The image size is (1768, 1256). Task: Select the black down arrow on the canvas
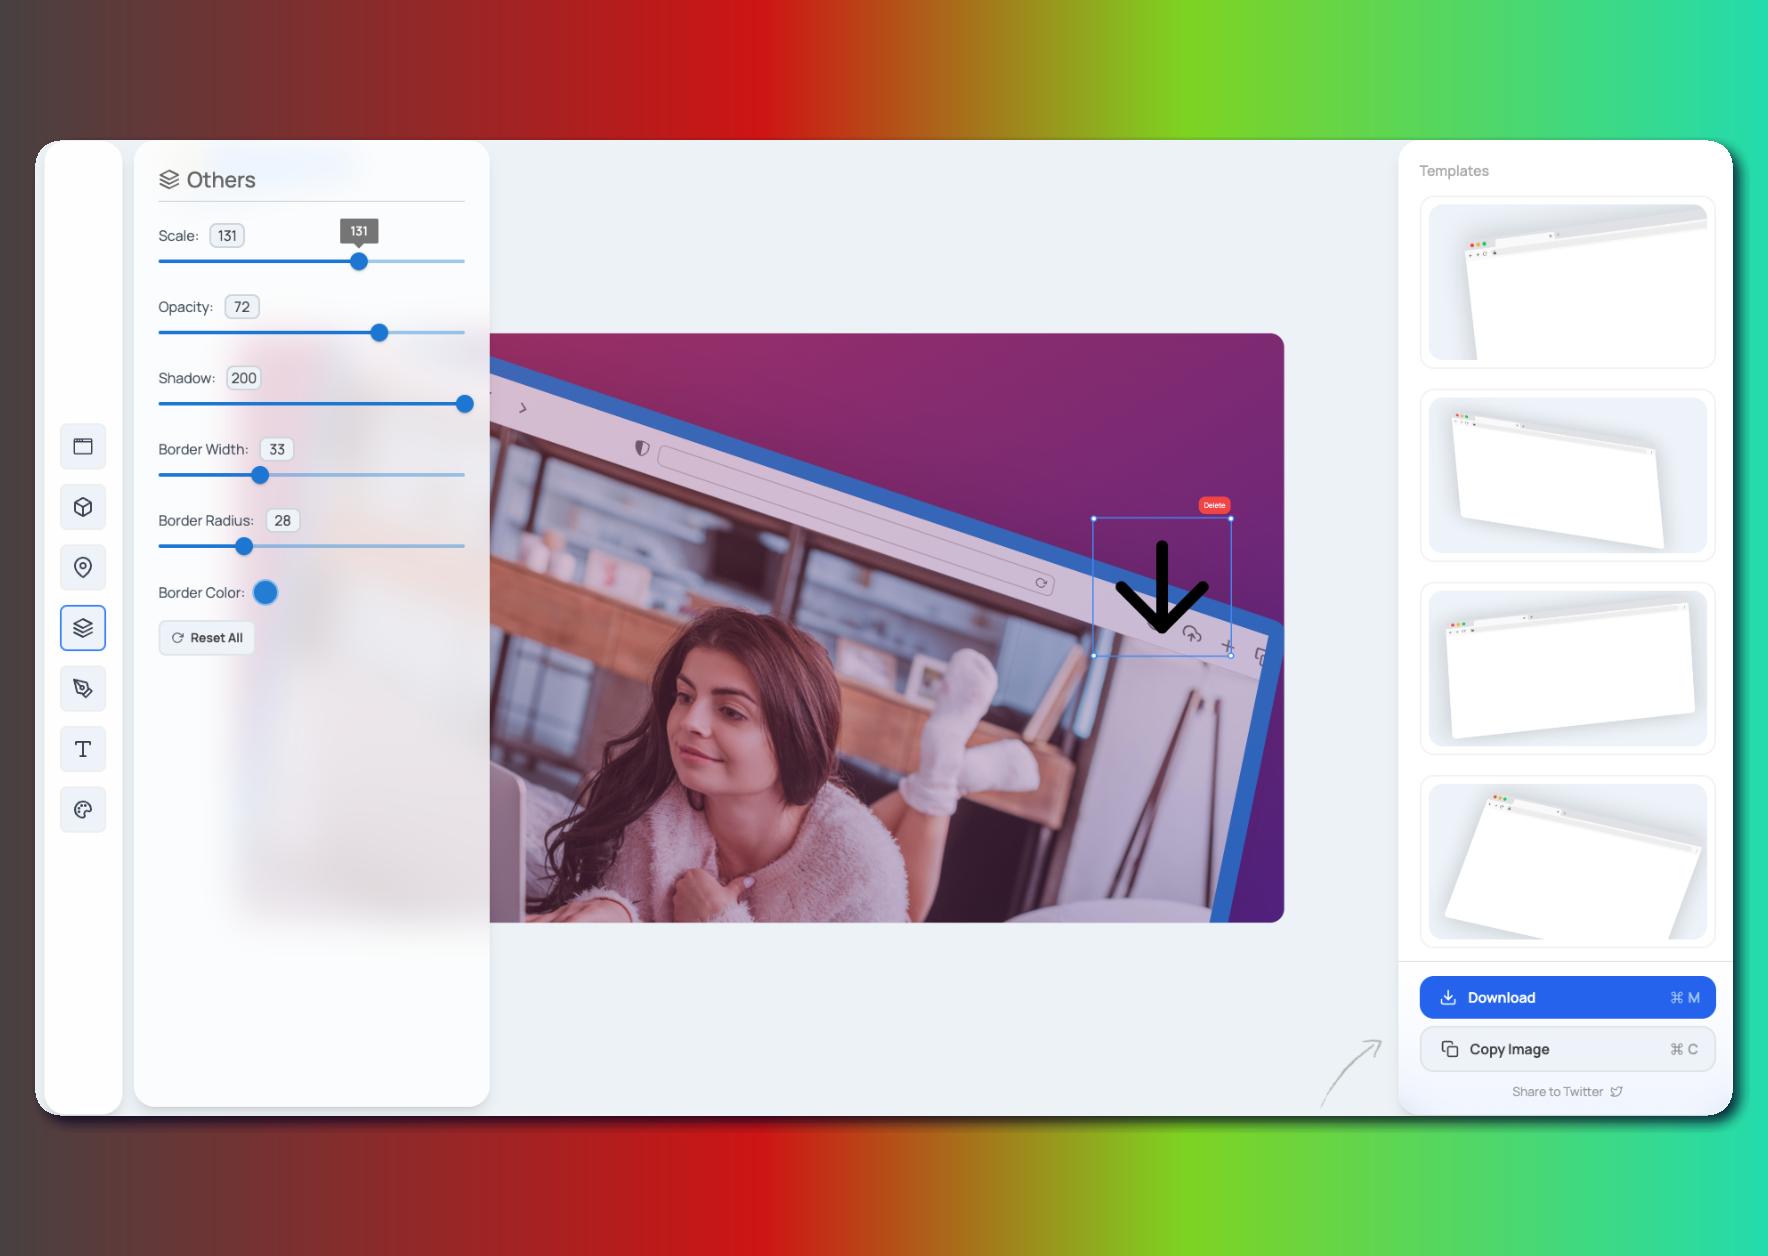[1162, 587]
